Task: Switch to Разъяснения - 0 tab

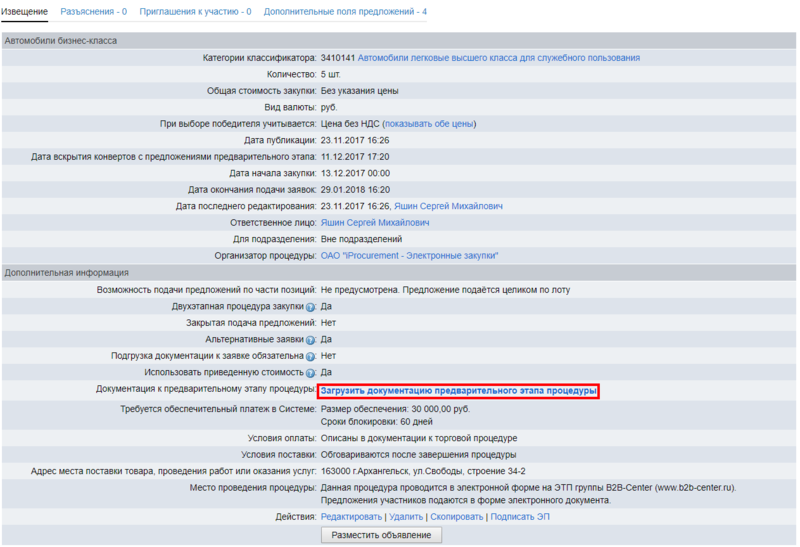Action: (x=93, y=12)
